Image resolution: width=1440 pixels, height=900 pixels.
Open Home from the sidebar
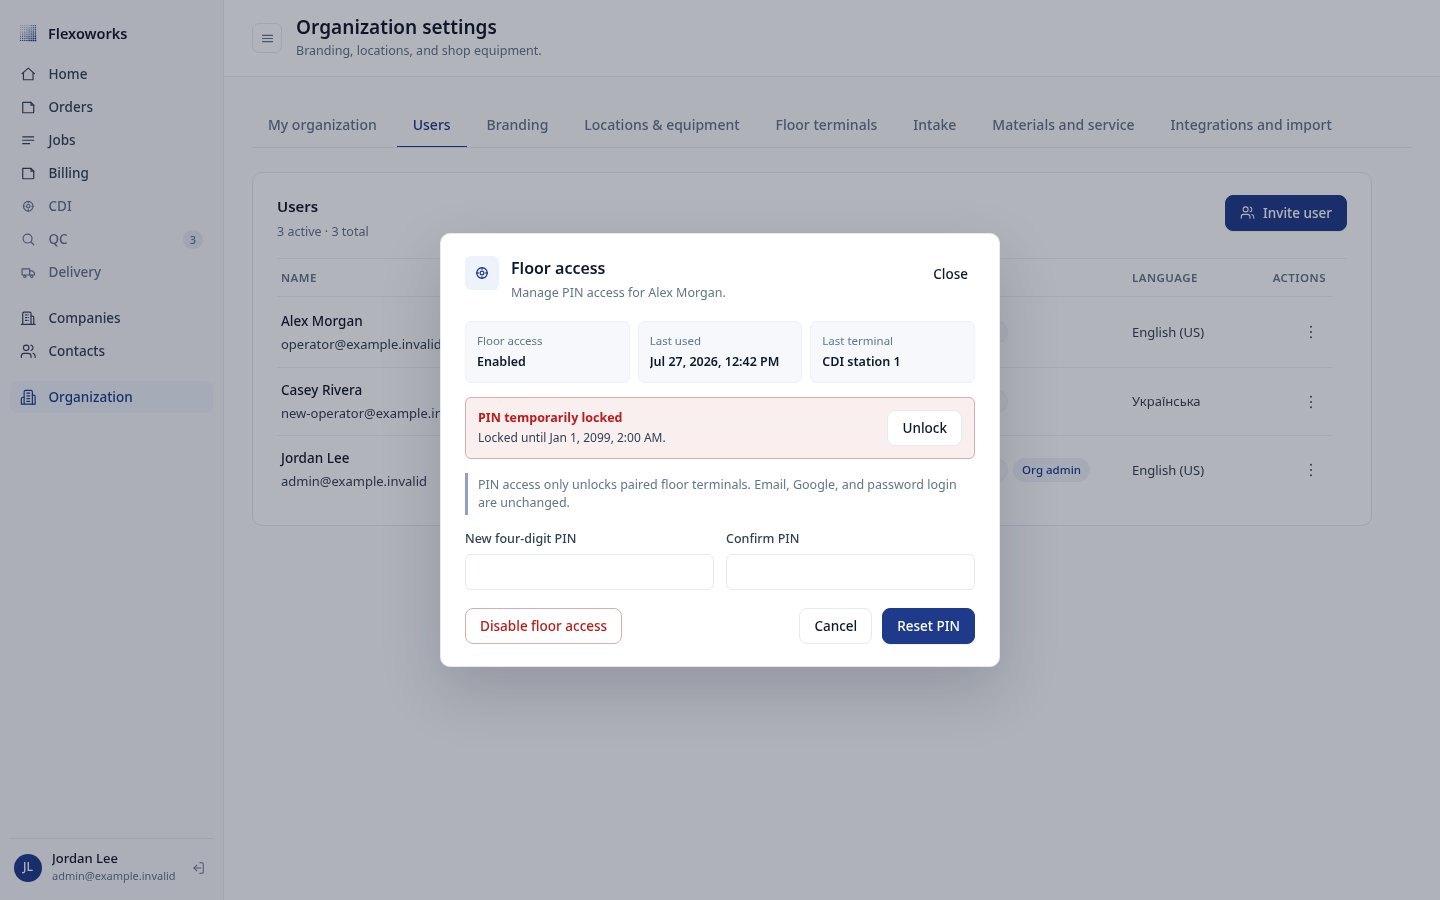pyautogui.click(x=111, y=74)
